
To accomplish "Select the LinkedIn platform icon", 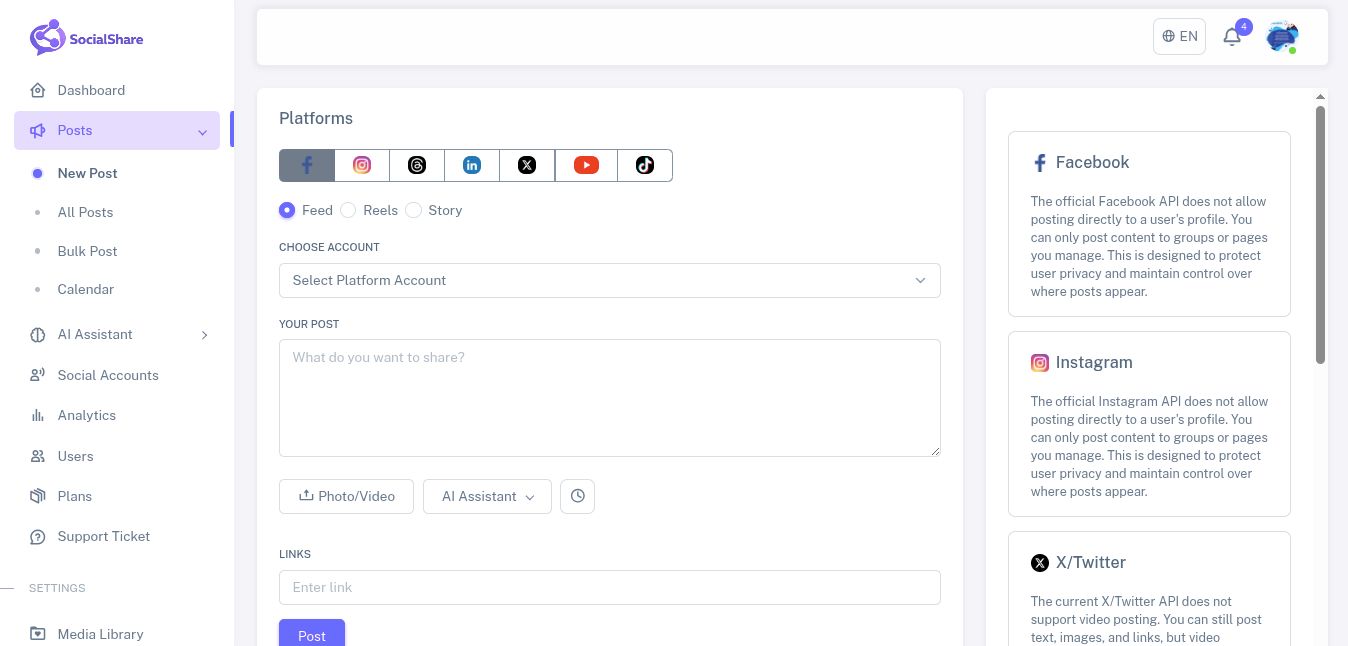I will (472, 165).
